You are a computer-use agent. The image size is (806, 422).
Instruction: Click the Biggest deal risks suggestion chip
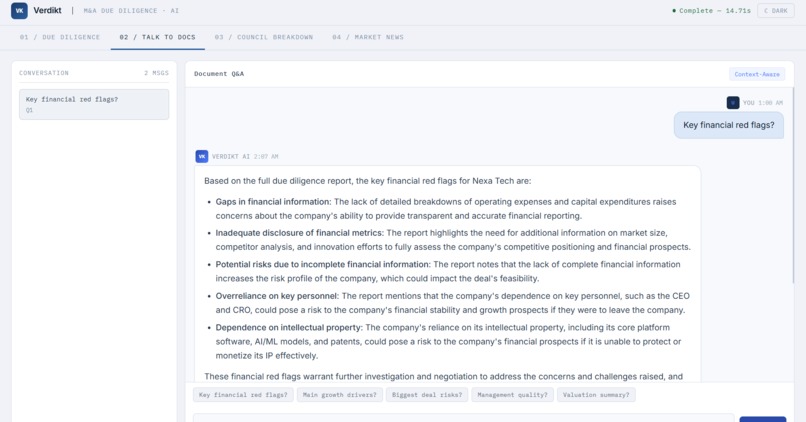click(x=427, y=395)
